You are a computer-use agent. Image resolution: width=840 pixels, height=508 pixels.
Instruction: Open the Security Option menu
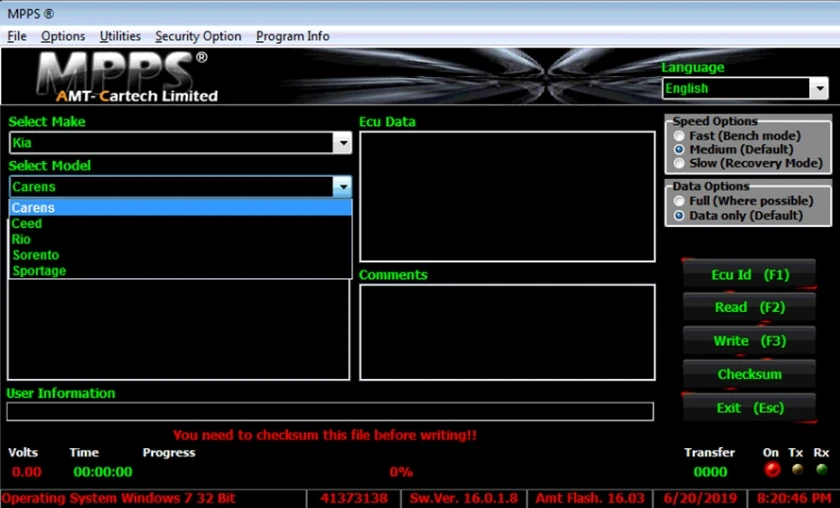tap(198, 36)
